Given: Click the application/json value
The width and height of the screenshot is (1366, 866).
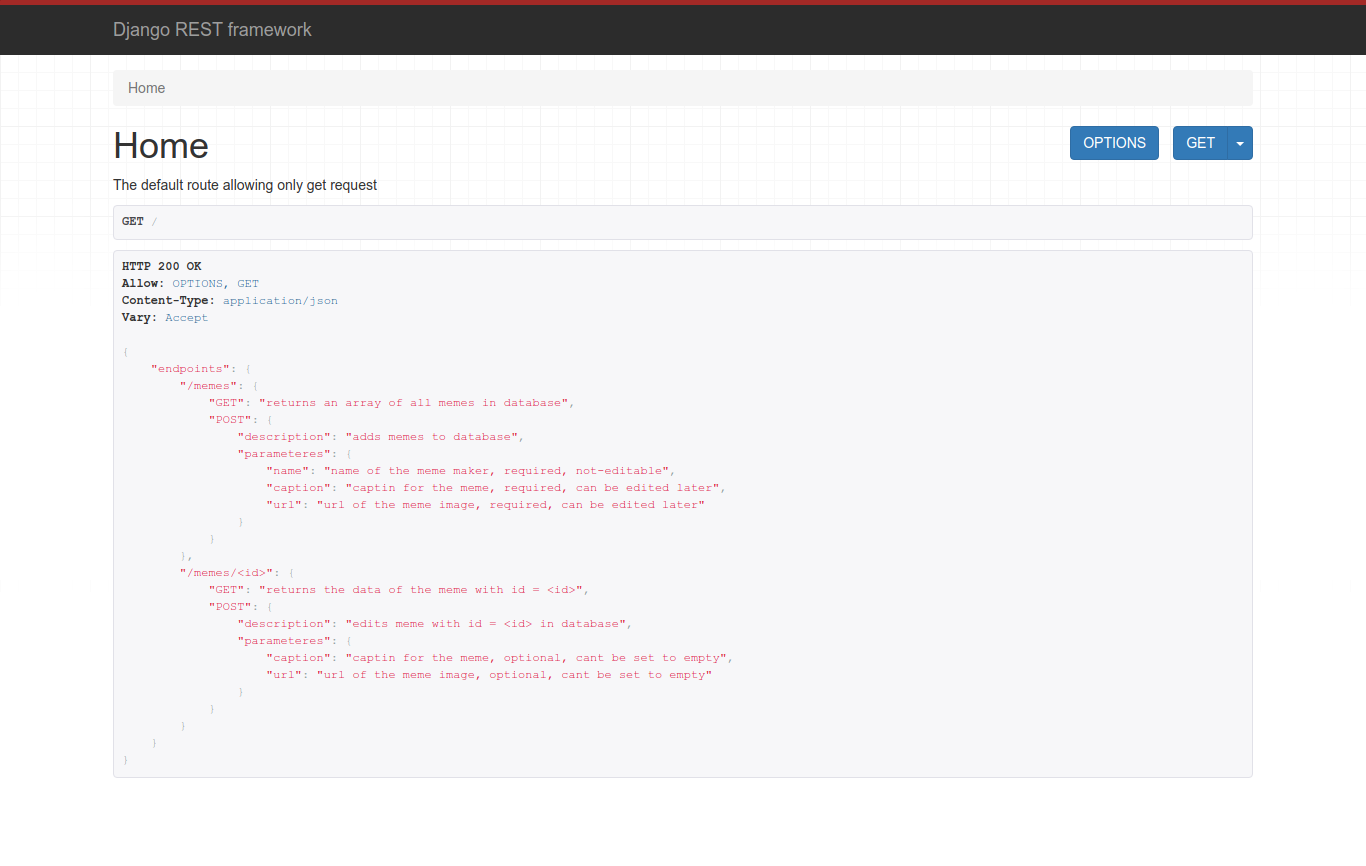Looking at the screenshot, I should pos(280,300).
